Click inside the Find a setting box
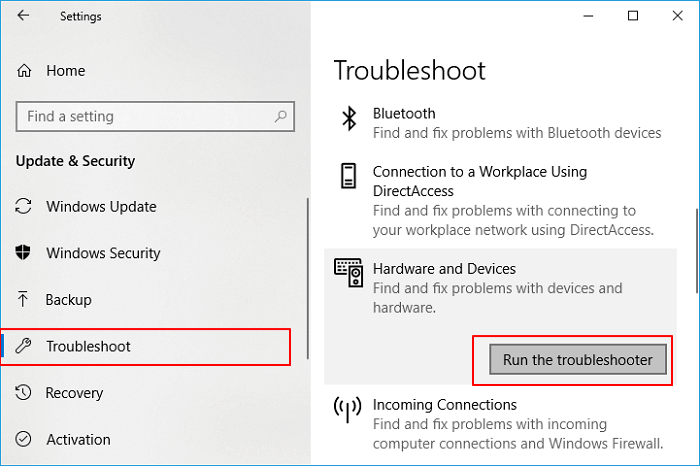 click(x=150, y=116)
